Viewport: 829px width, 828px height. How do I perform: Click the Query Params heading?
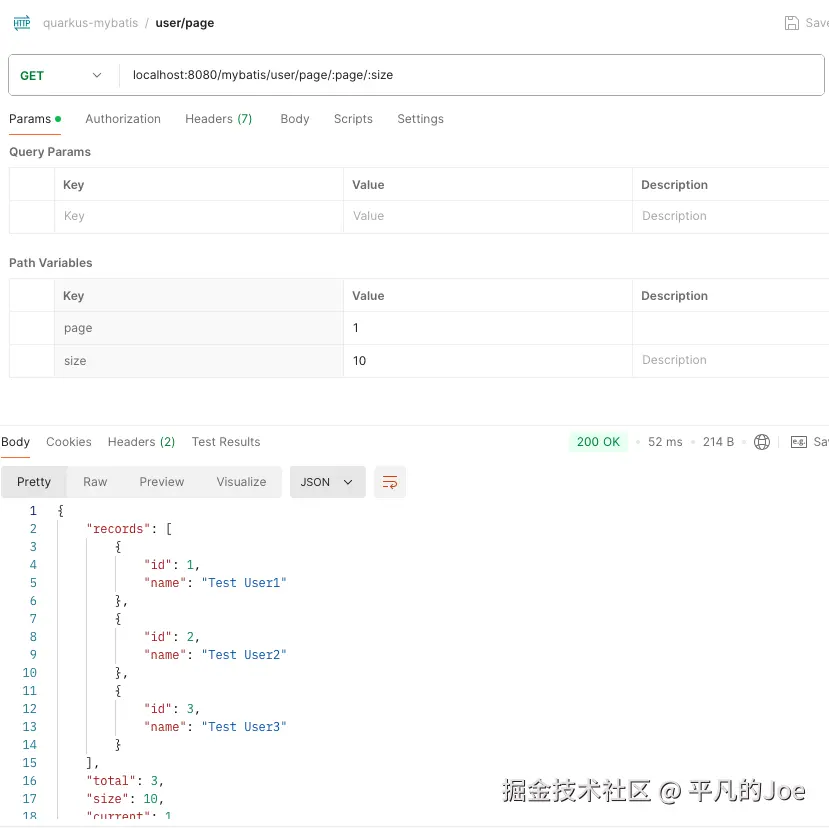(x=50, y=152)
